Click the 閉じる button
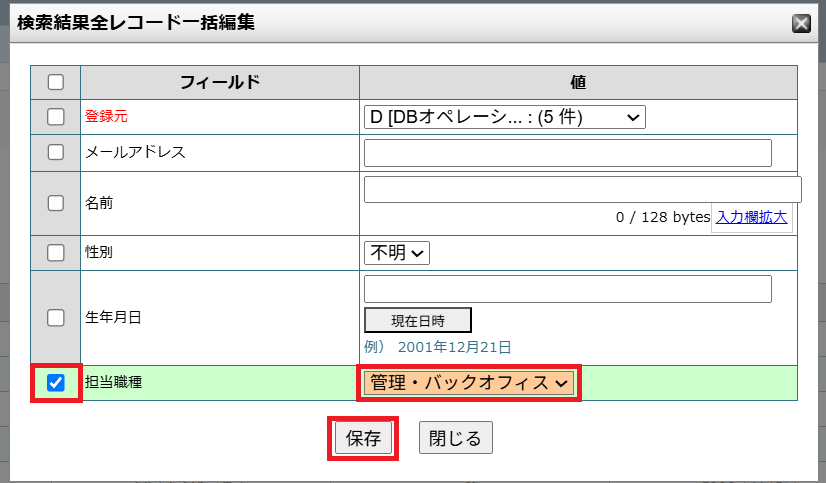Screen dimensions: 826x483 point(455,438)
